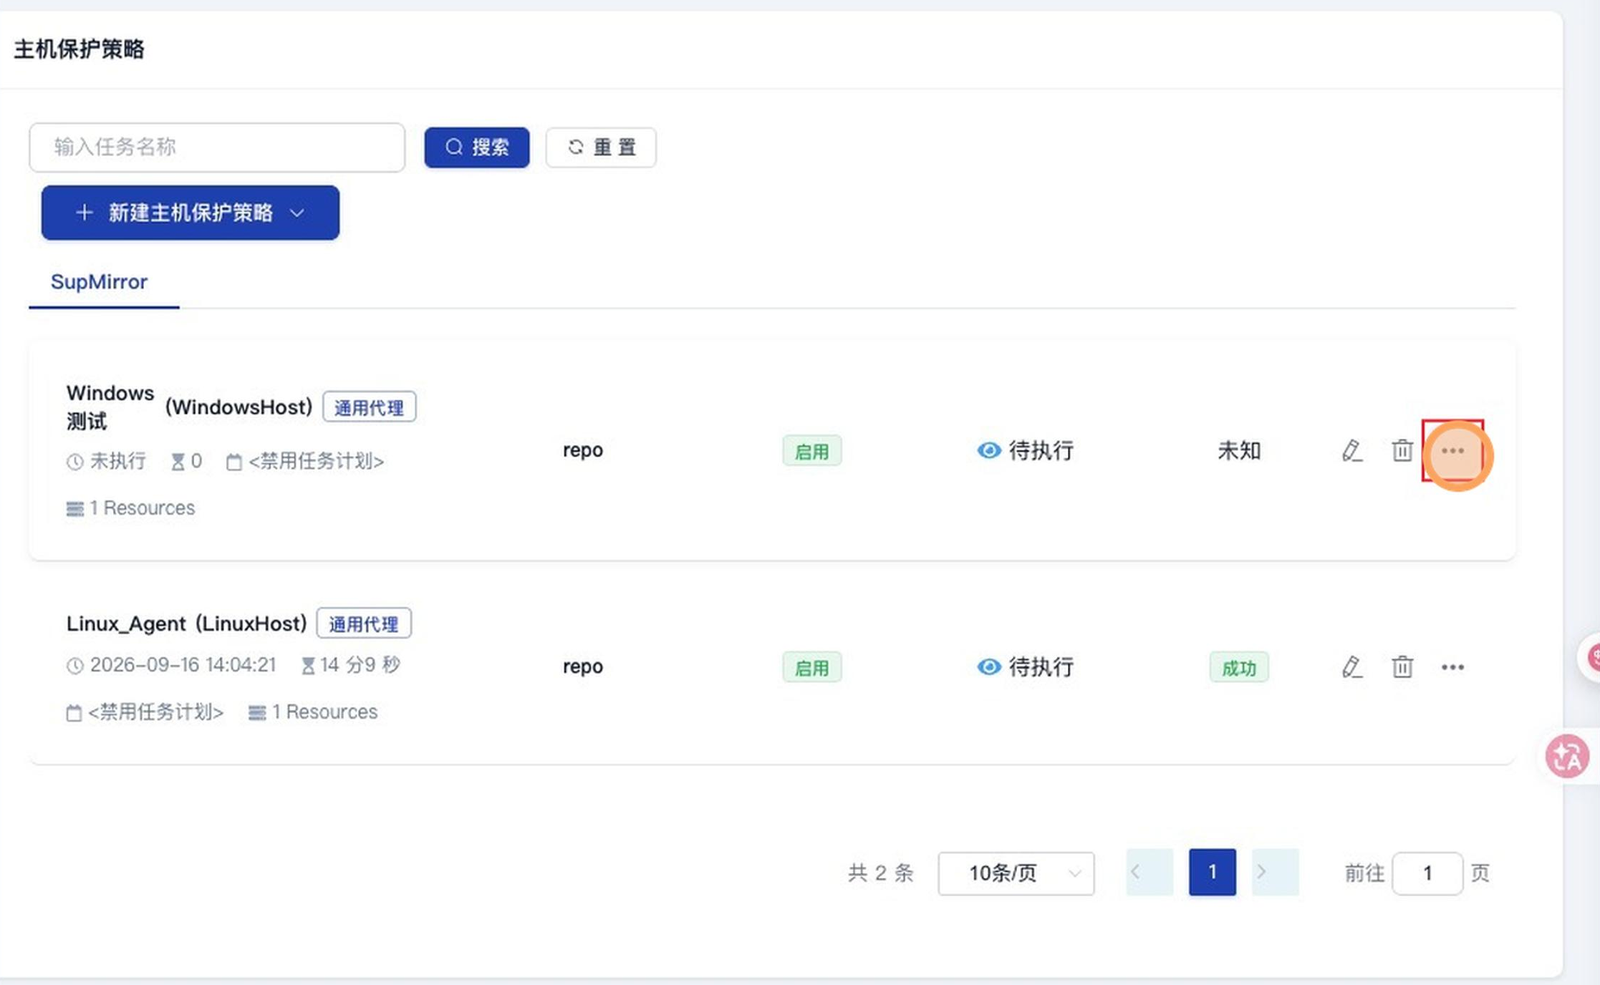Open more actions for the Windows测试 policy
This screenshot has height=985, width=1600.
(x=1453, y=451)
